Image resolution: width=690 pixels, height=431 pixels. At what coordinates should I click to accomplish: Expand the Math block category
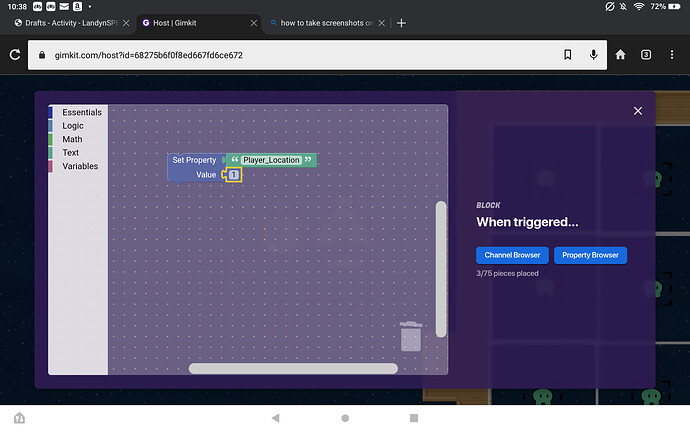pyautogui.click(x=72, y=139)
